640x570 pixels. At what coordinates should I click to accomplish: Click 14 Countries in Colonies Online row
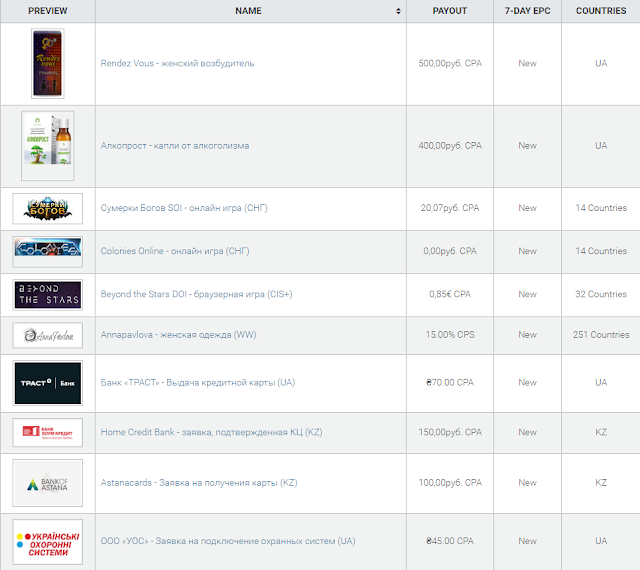[601, 251]
